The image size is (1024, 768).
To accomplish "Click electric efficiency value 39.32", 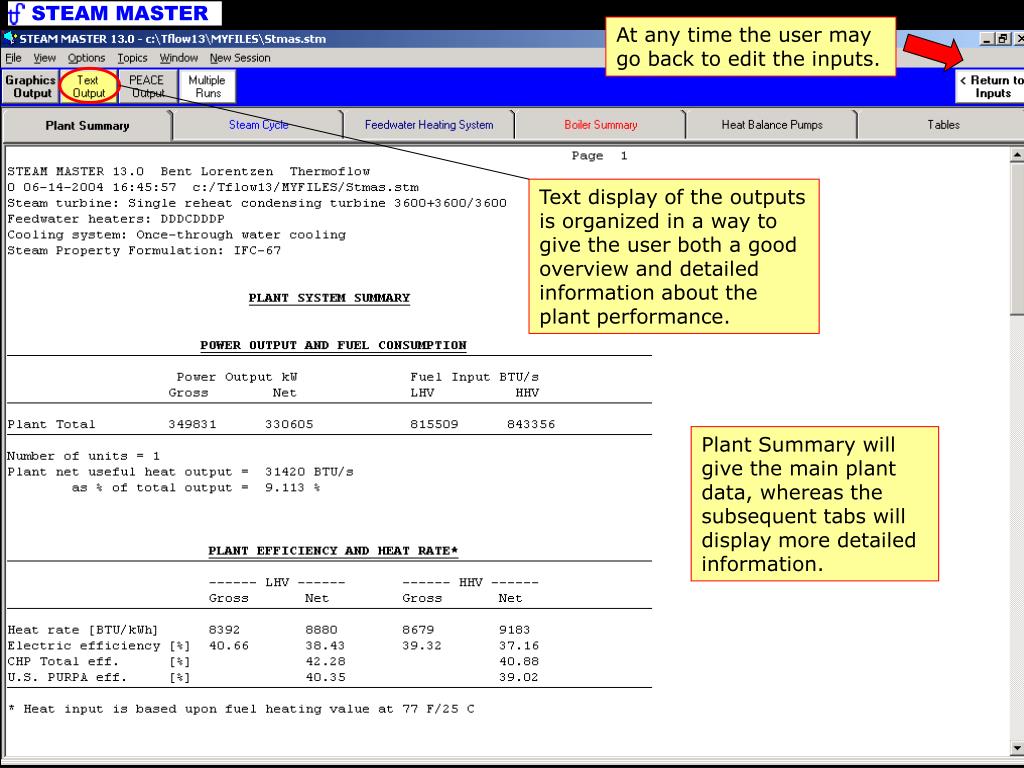I will (422, 646).
